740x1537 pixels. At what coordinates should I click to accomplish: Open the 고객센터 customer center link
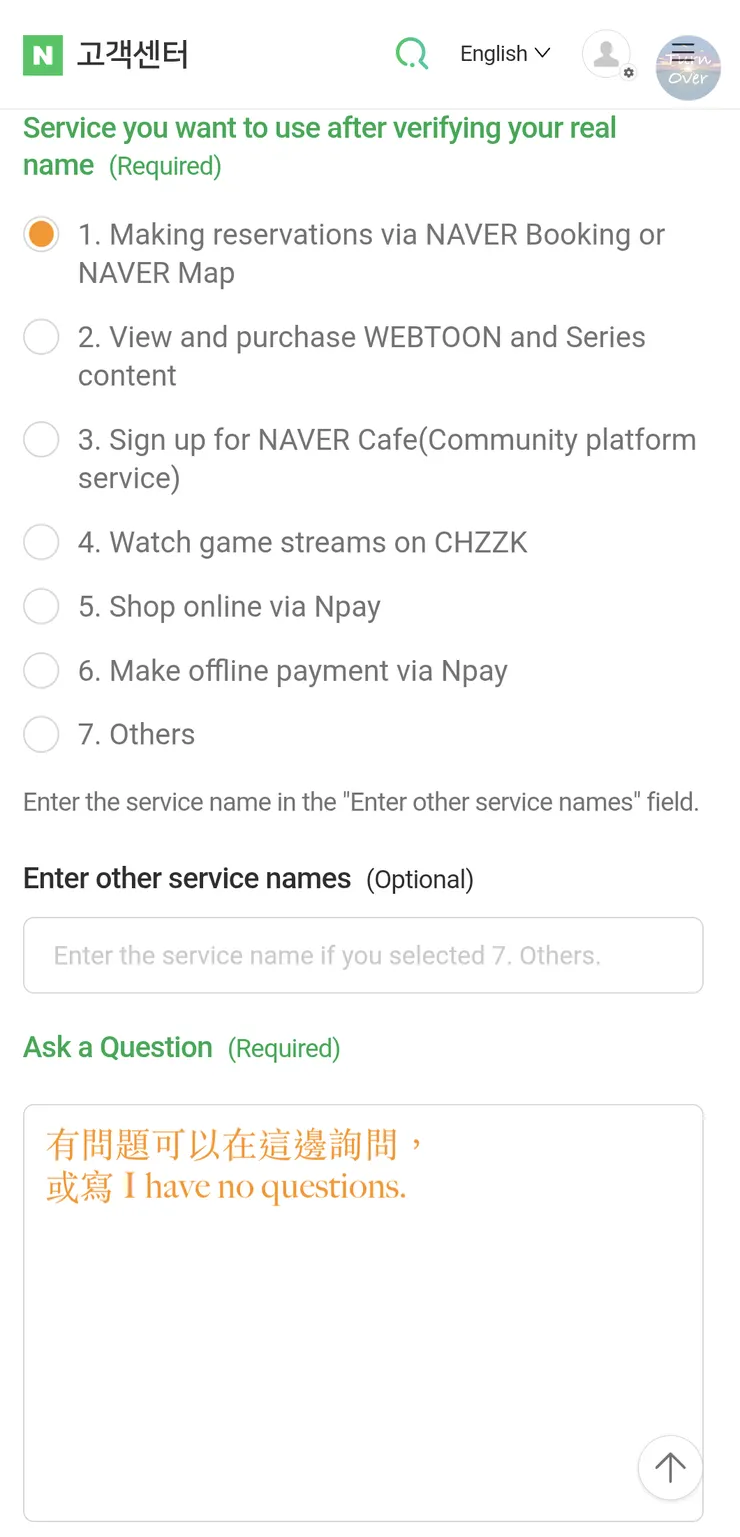click(x=133, y=55)
